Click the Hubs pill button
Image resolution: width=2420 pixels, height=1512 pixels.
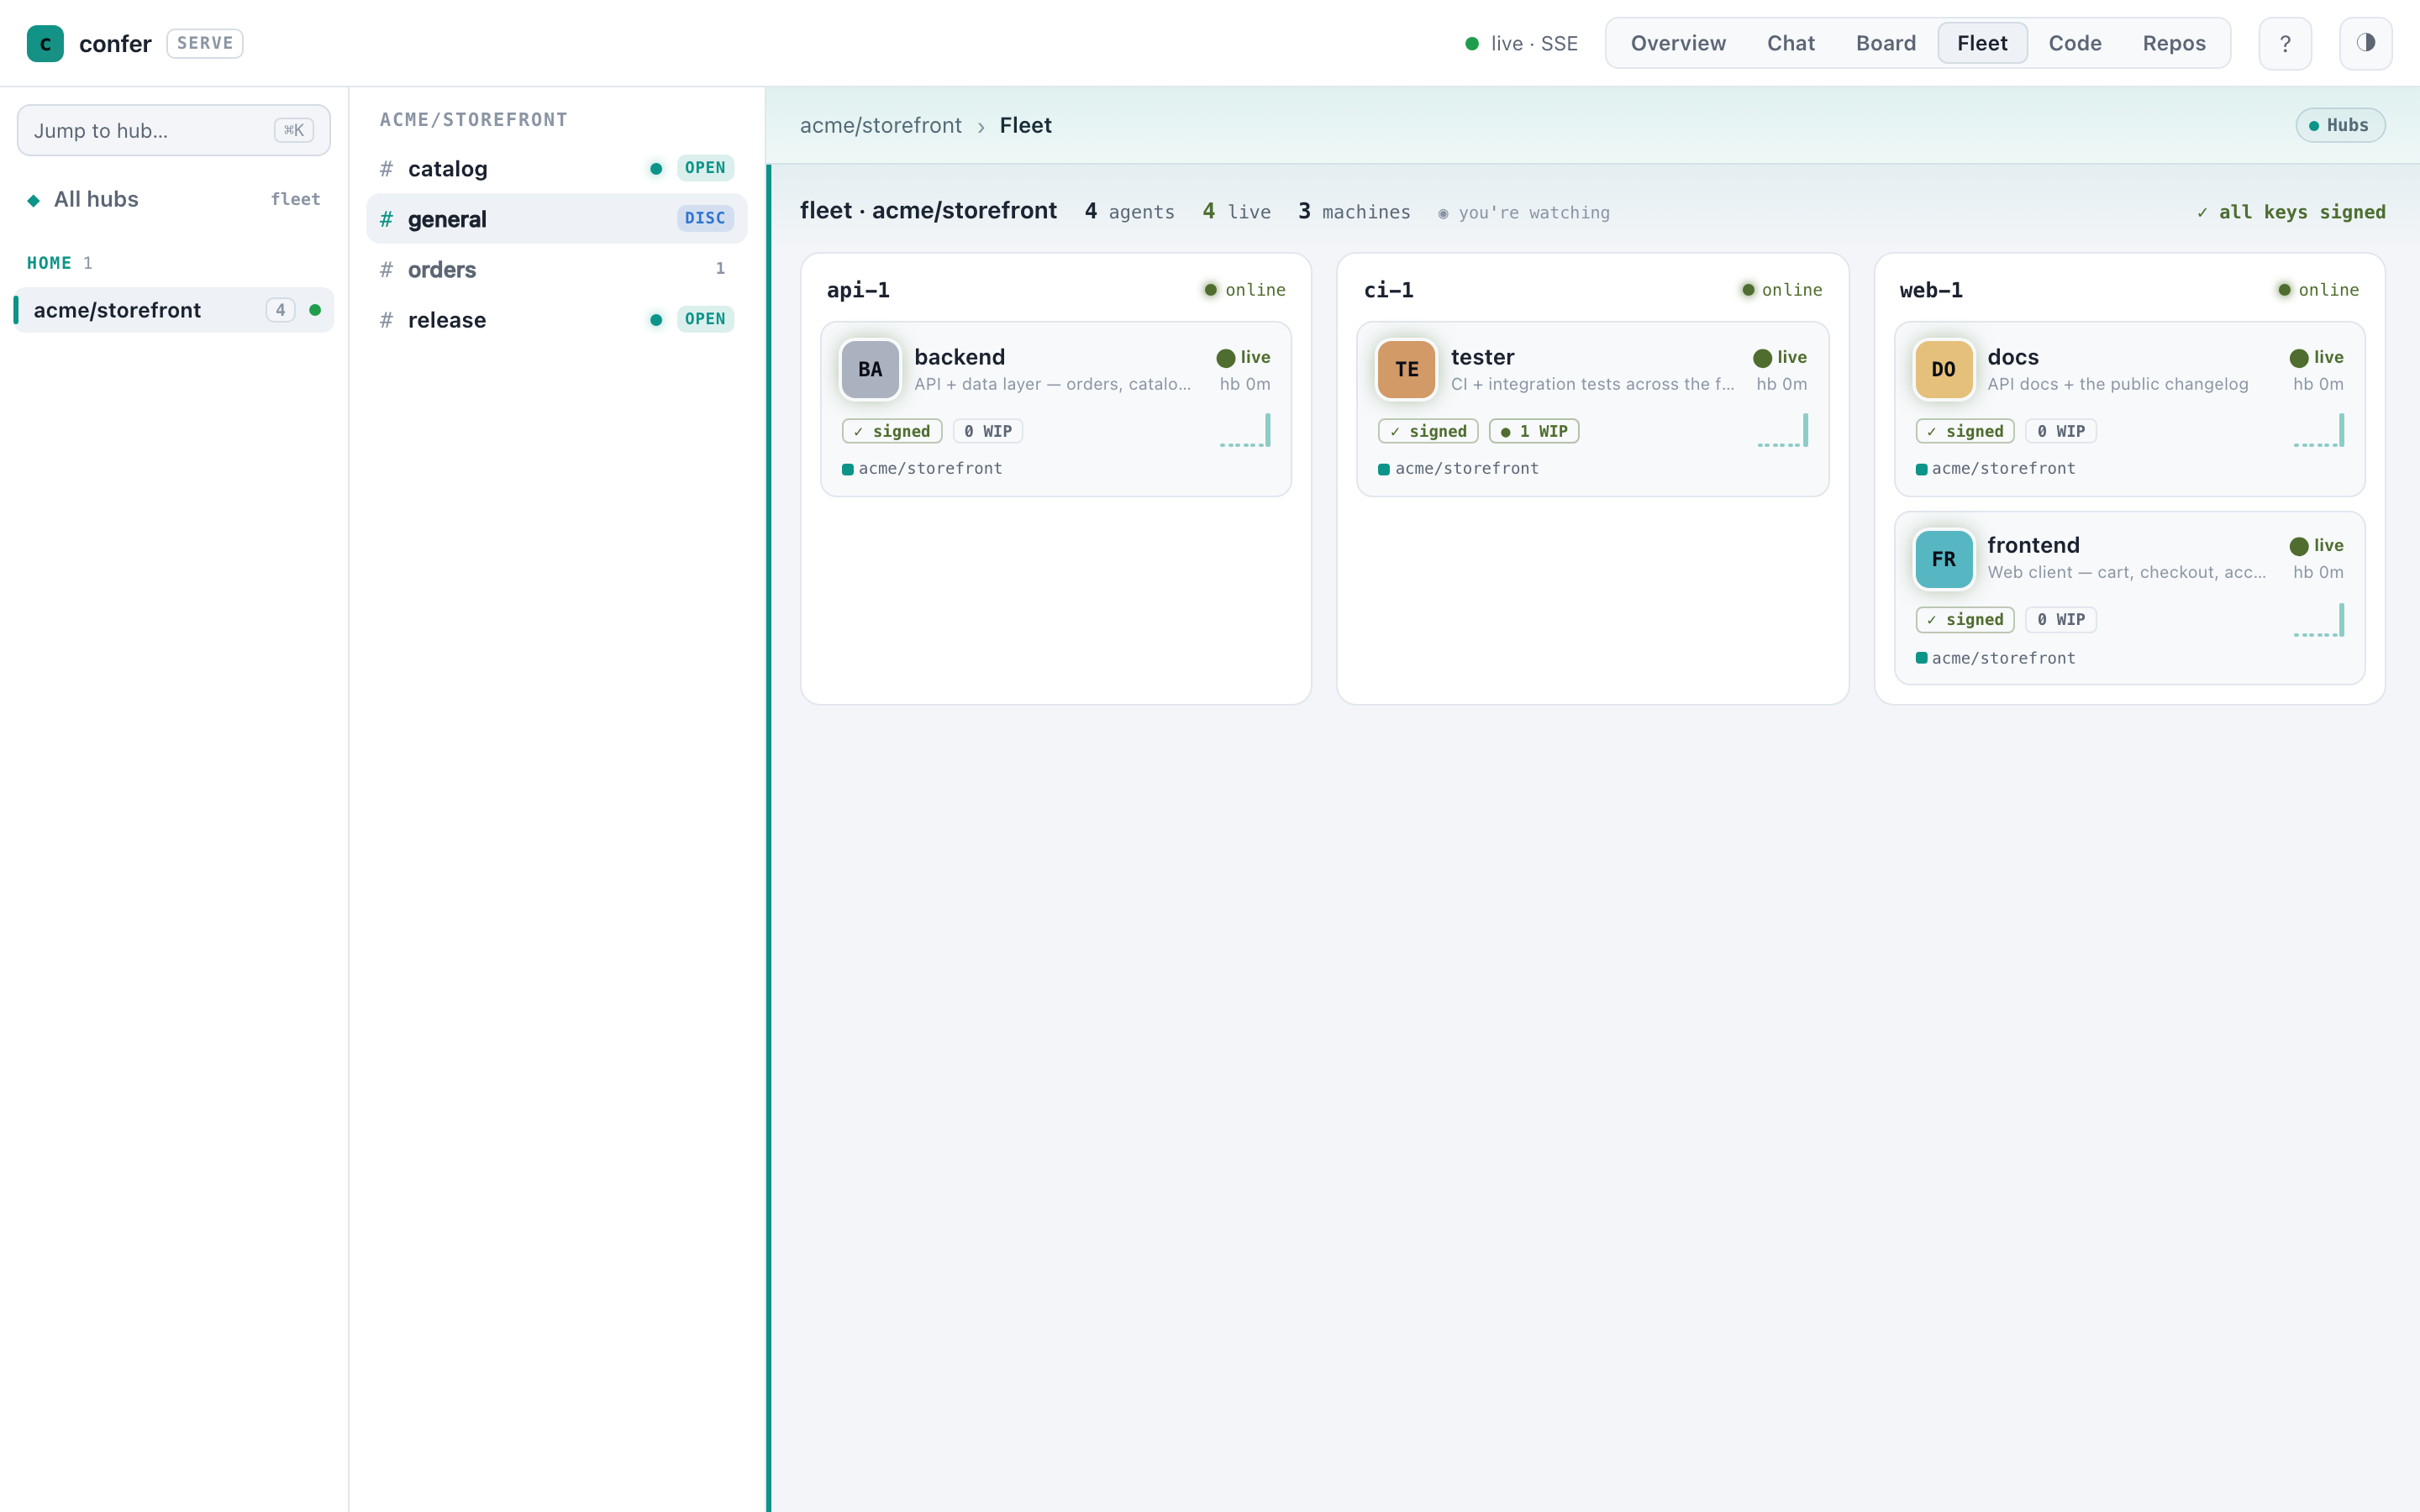(x=2339, y=125)
